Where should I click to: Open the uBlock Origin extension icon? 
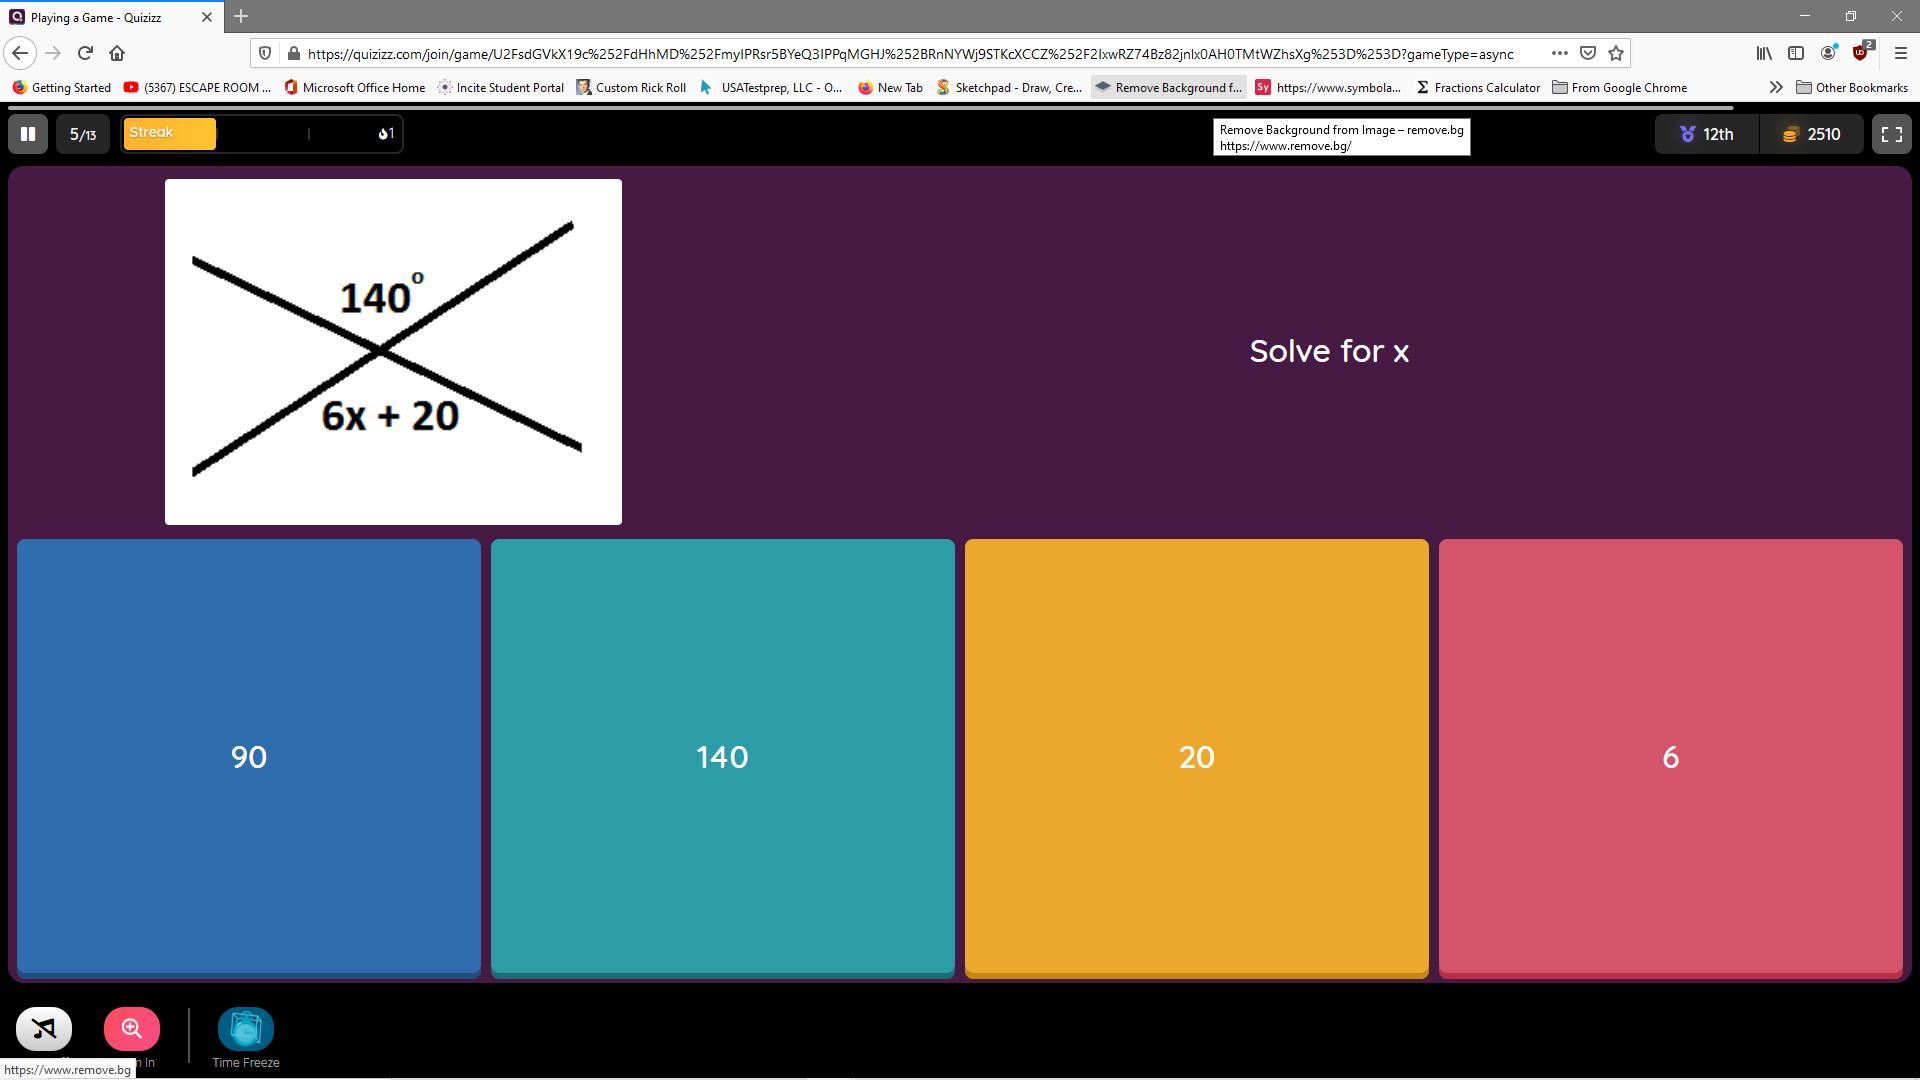click(x=1860, y=53)
